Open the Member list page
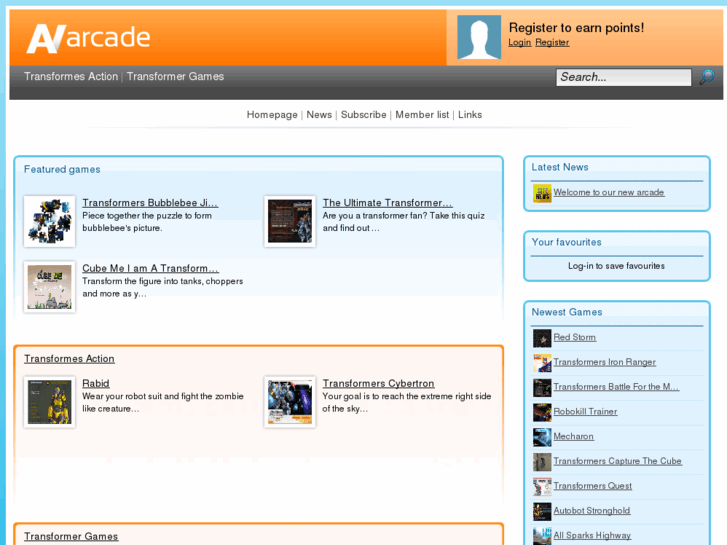 click(422, 115)
